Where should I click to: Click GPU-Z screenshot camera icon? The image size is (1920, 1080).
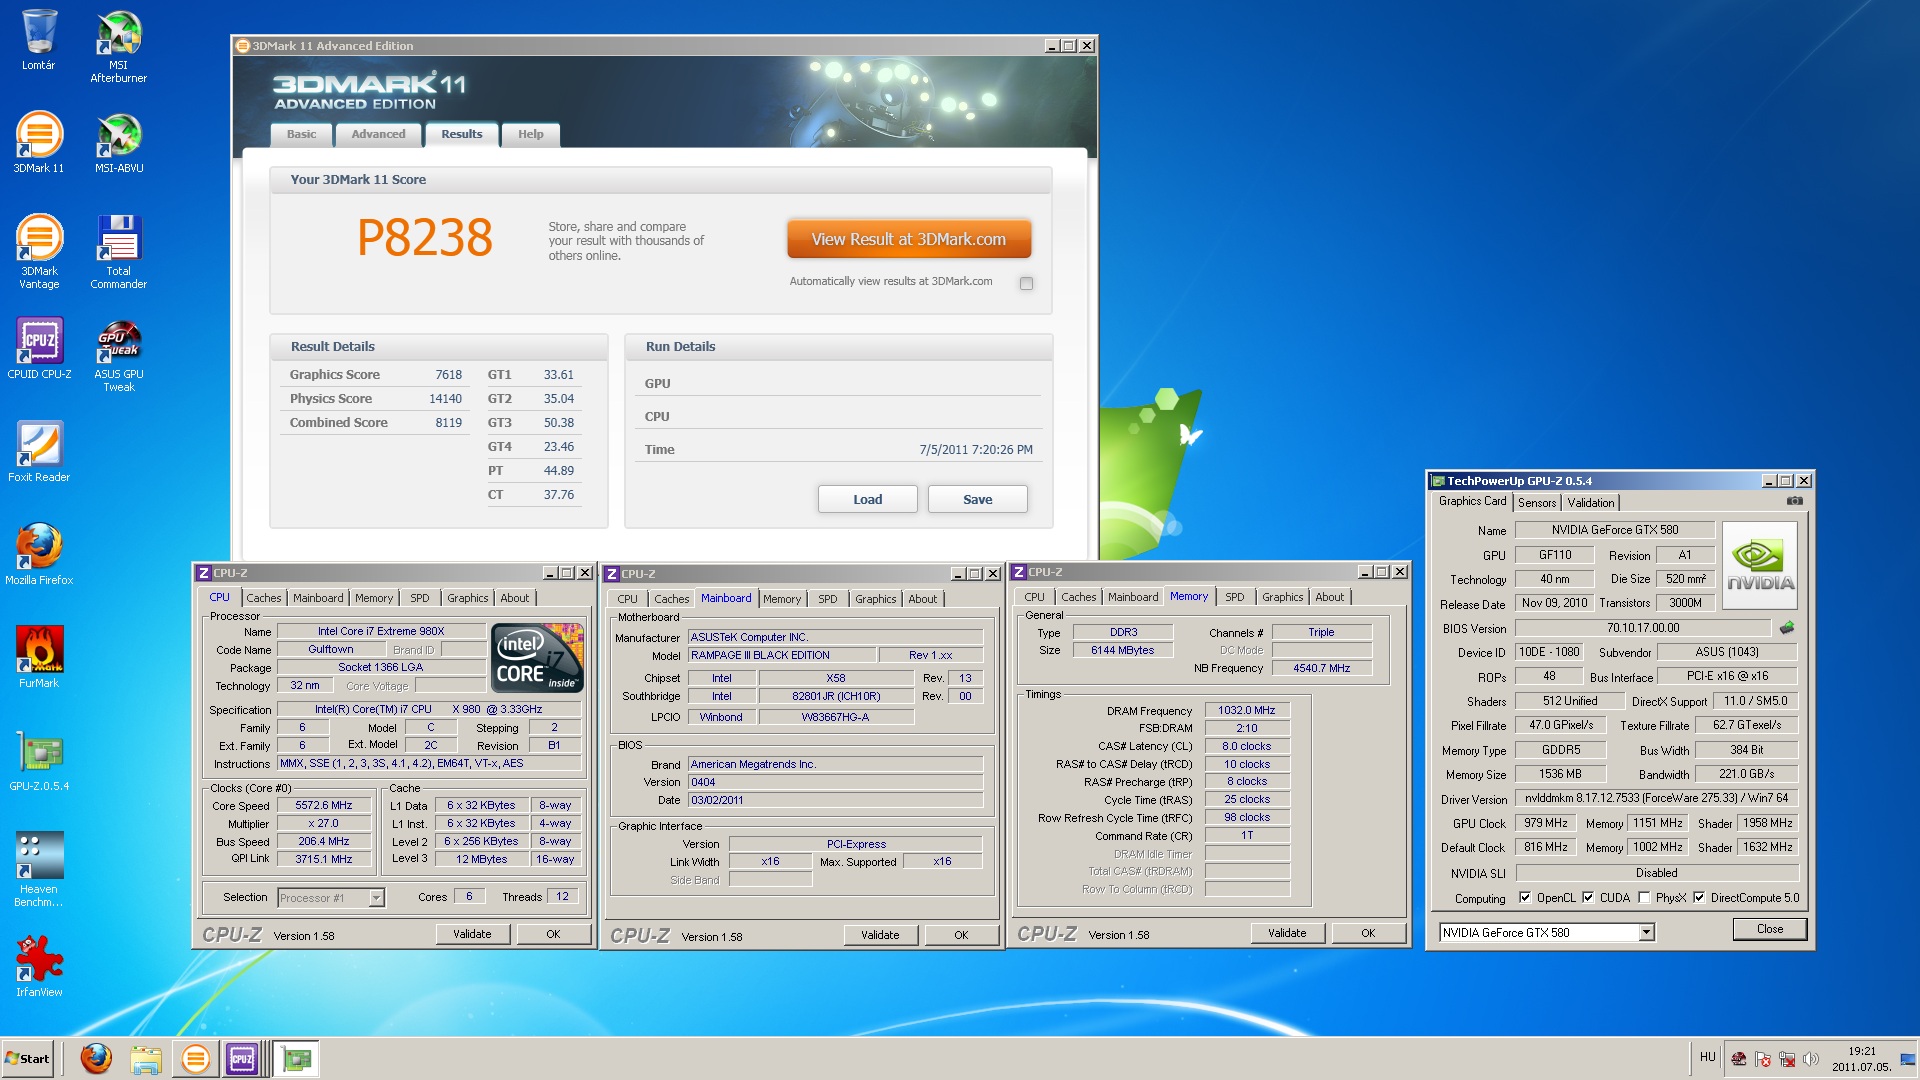tap(1795, 501)
